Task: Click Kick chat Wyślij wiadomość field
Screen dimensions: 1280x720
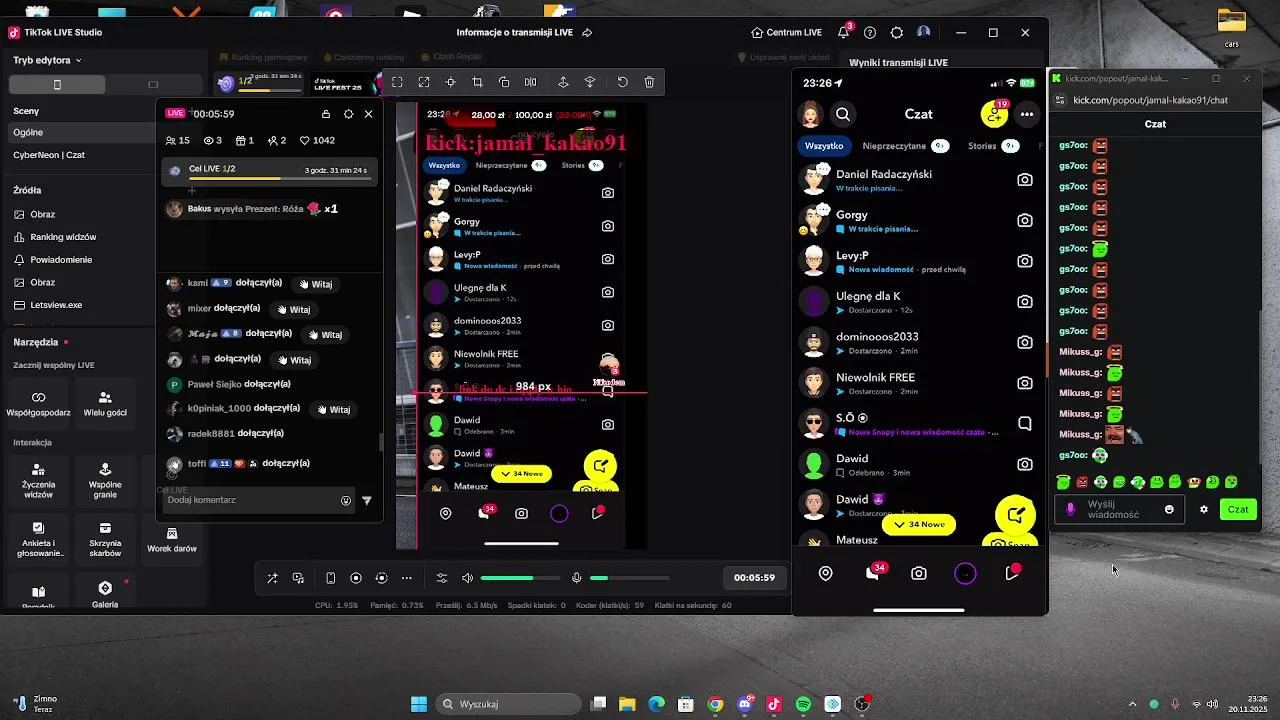Action: (x=1120, y=509)
